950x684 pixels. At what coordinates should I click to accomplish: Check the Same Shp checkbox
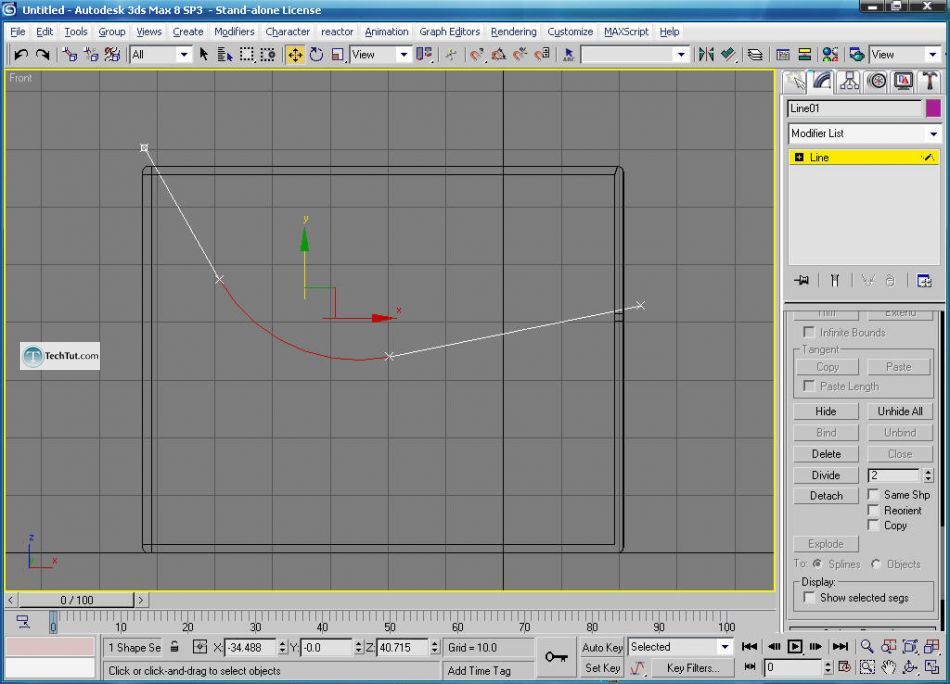coord(873,494)
